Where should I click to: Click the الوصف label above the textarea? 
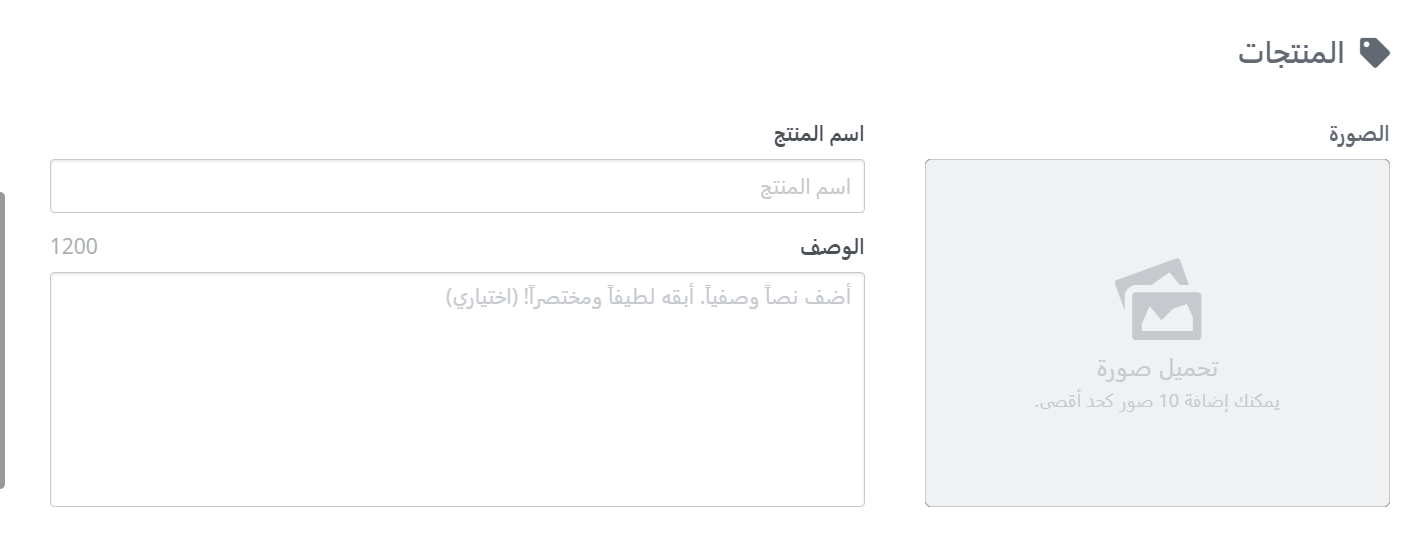coord(832,246)
